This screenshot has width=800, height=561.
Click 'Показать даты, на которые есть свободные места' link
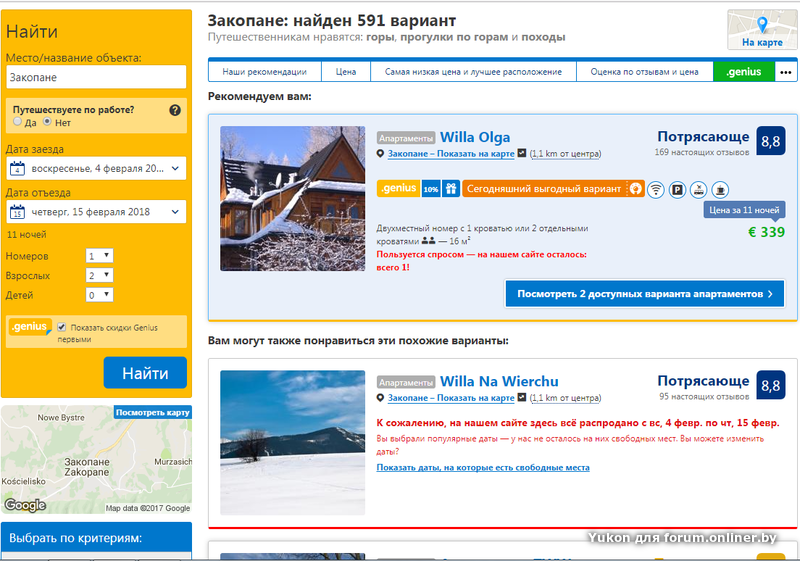[483, 468]
